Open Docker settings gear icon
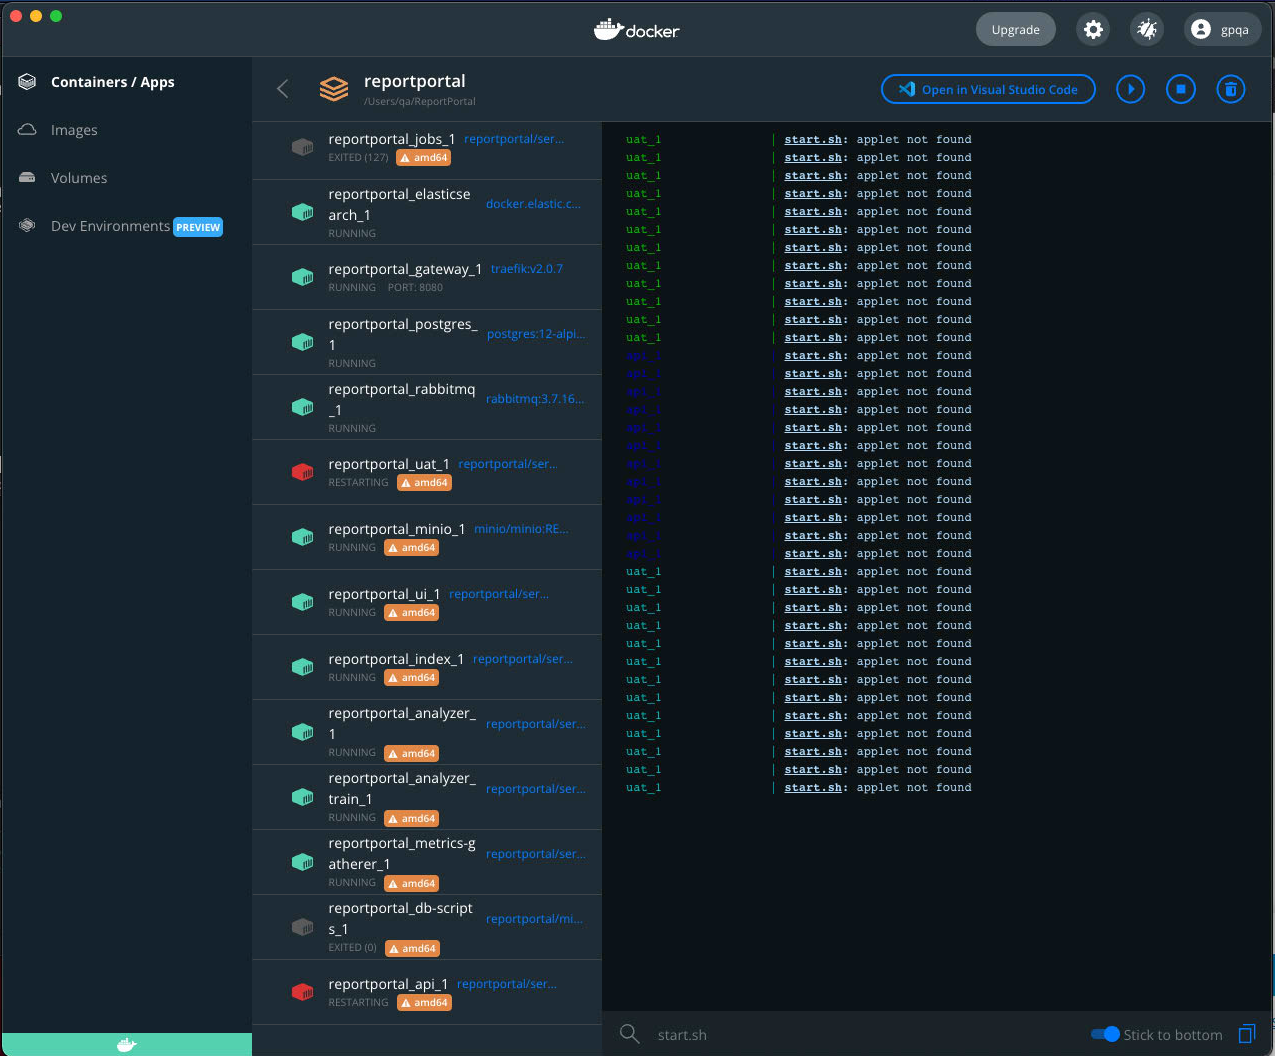 [x=1093, y=30]
